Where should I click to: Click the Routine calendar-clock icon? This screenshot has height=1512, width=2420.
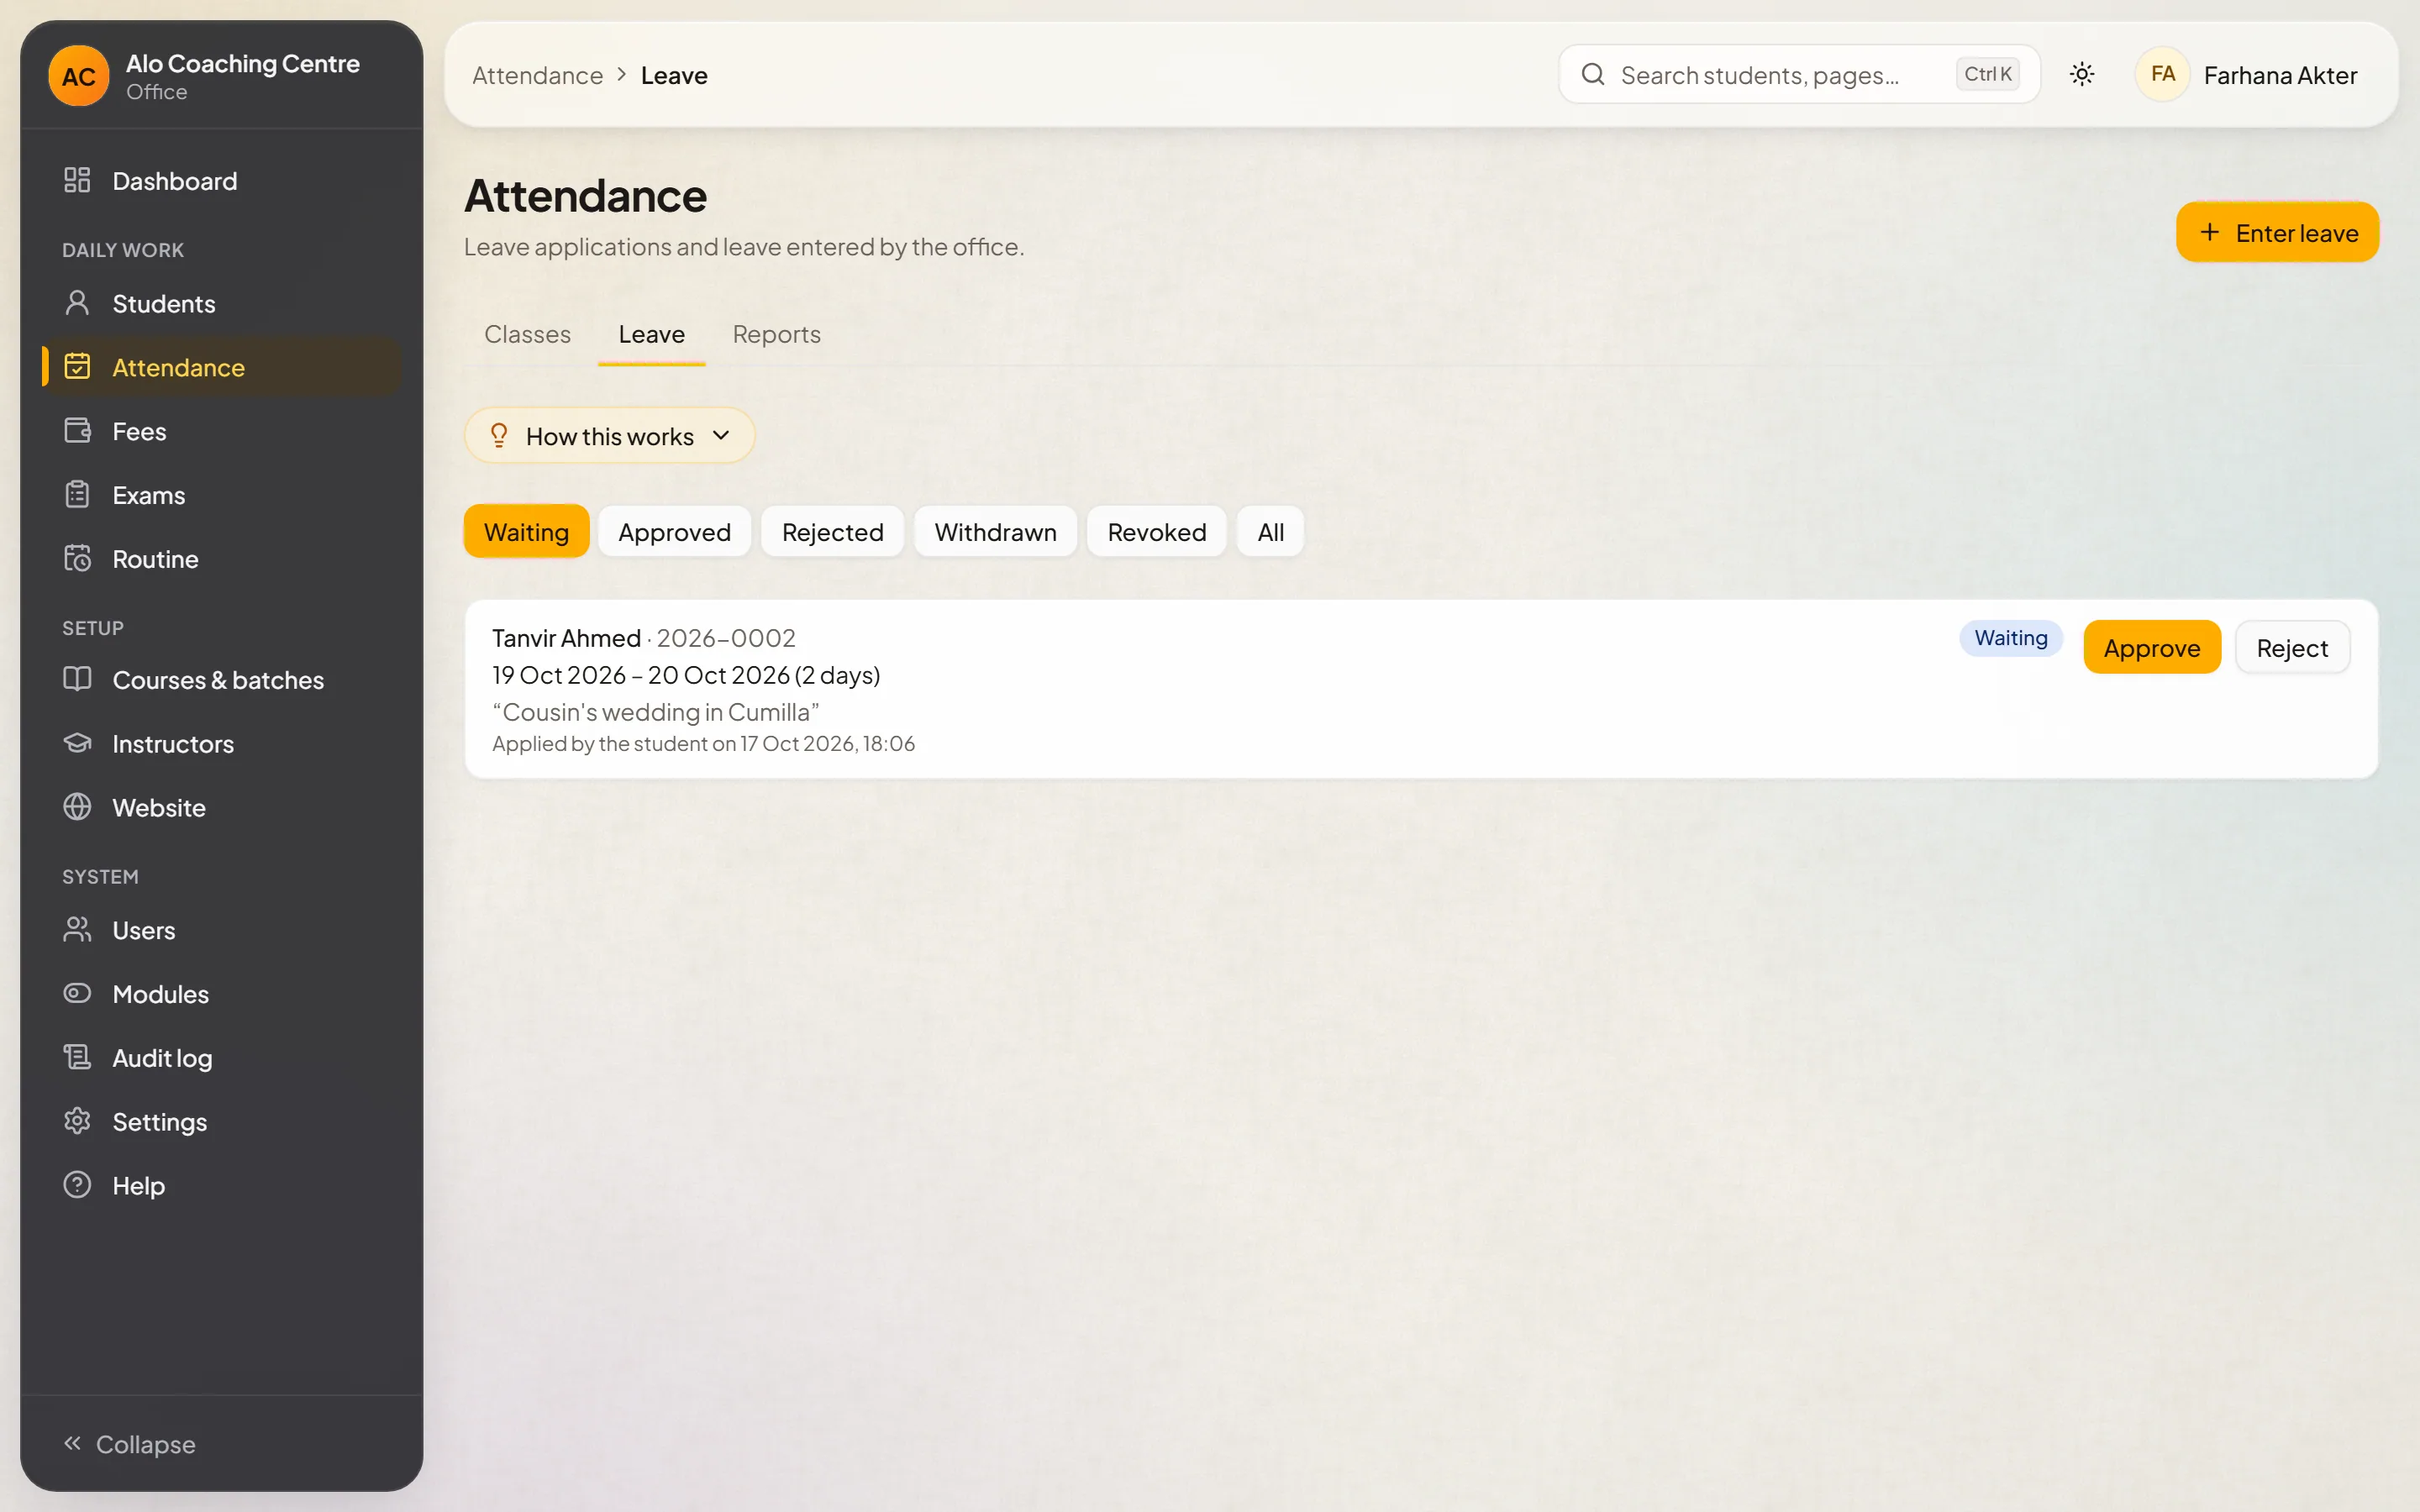pos(77,559)
